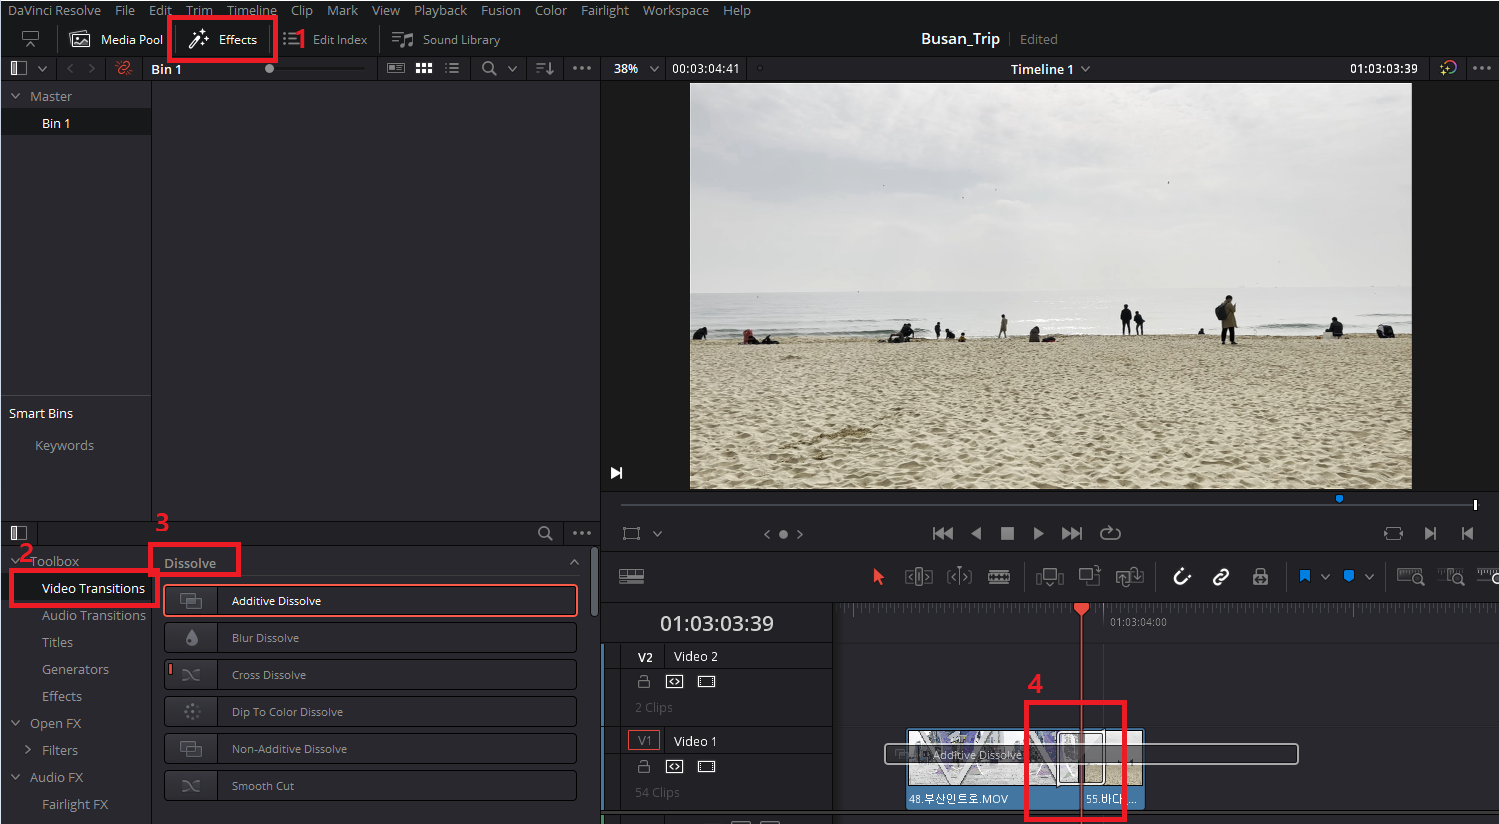Search the Effects library with magnifier
The height and width of the screenshot is (824, 1499).
pos(545,533)
